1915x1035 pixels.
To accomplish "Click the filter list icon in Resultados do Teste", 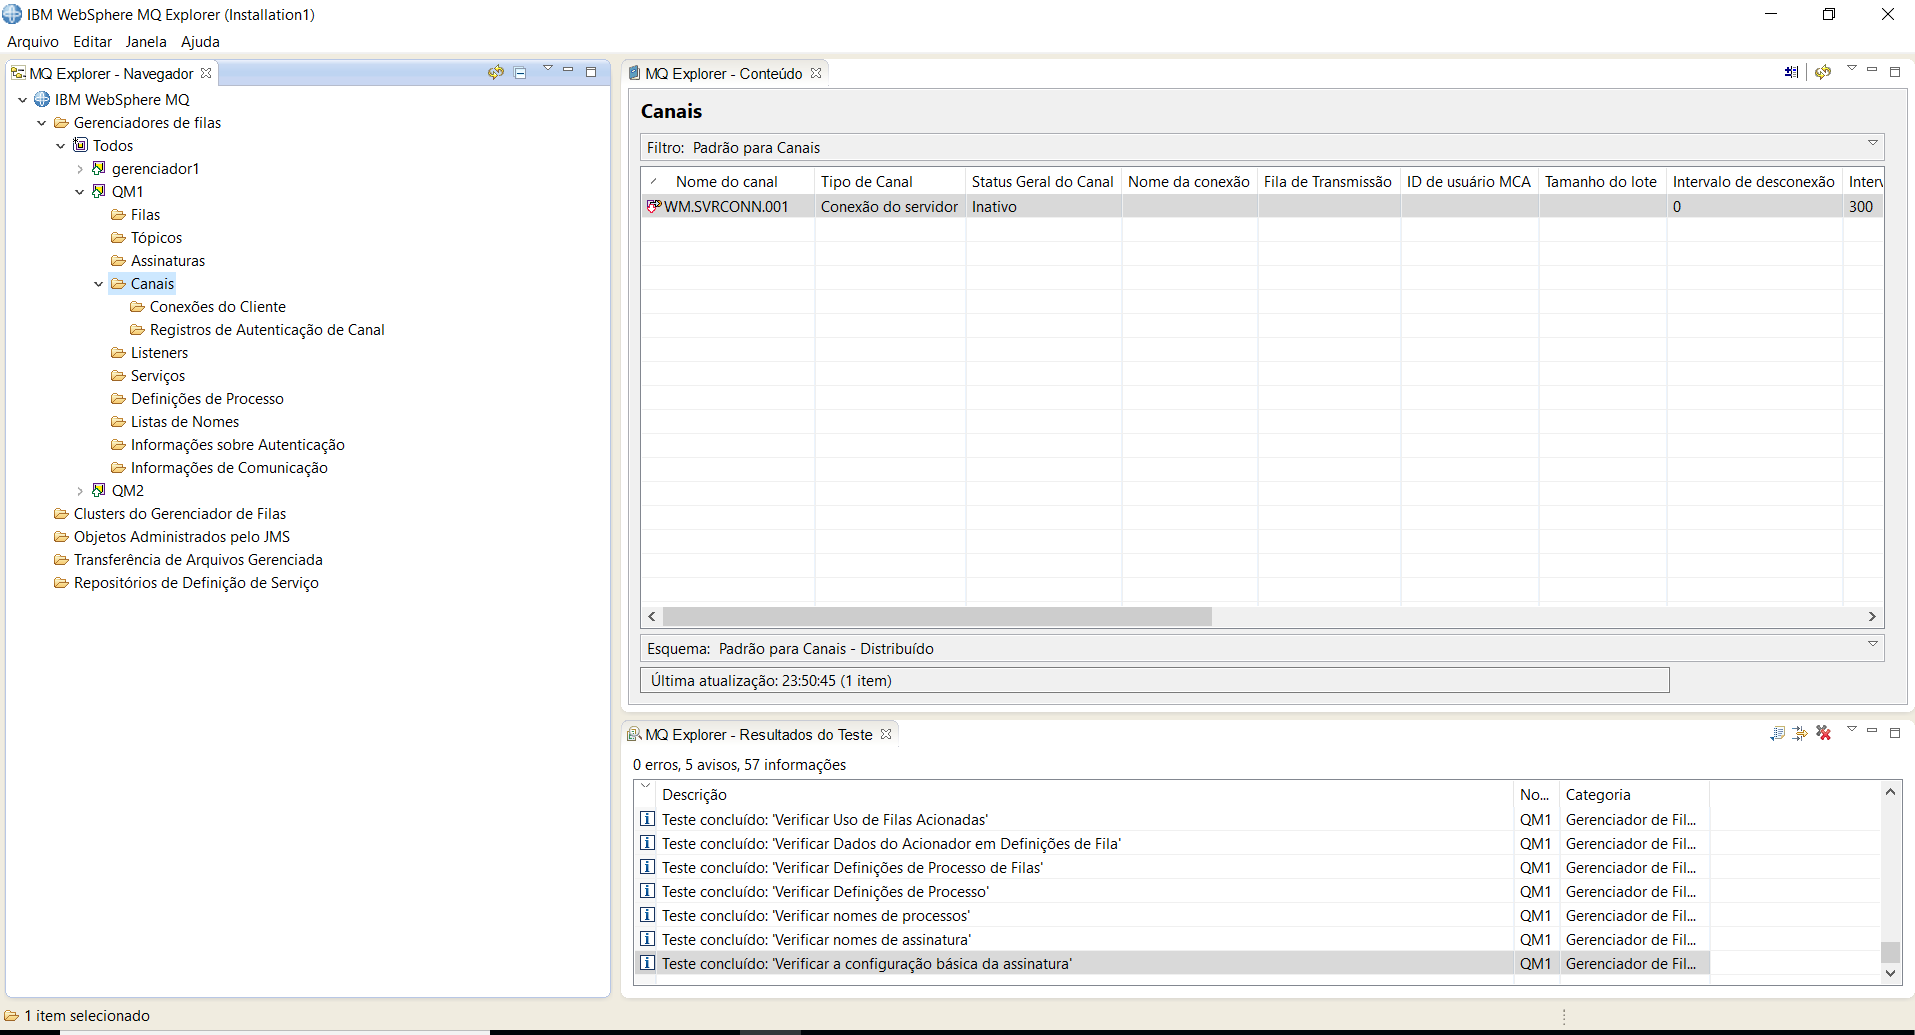I will [1777, 733].
